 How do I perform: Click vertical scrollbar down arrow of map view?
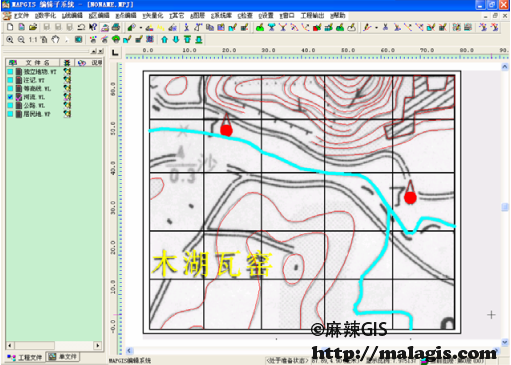pyautogui.click(x=505, y=342)
